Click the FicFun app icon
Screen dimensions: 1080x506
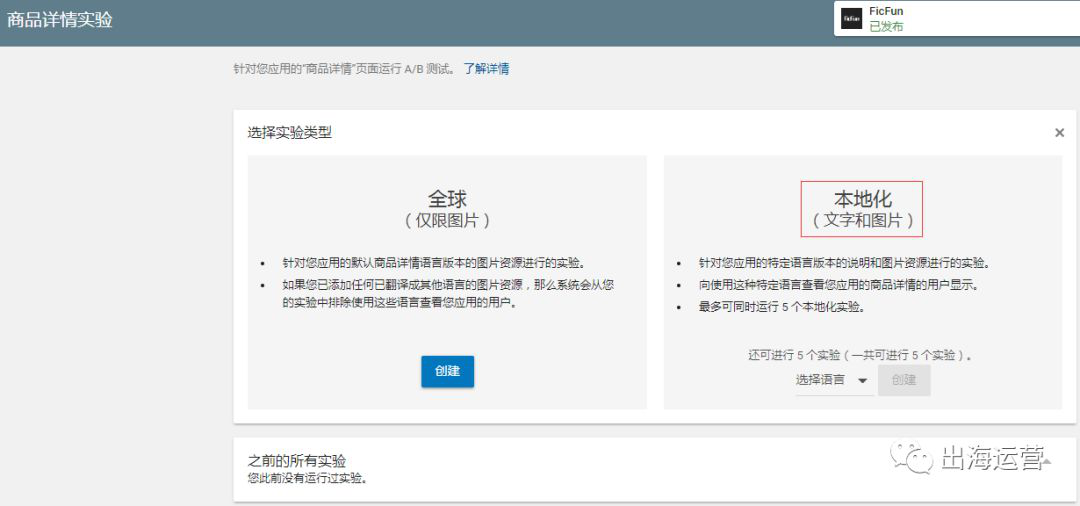coord(851,19)
